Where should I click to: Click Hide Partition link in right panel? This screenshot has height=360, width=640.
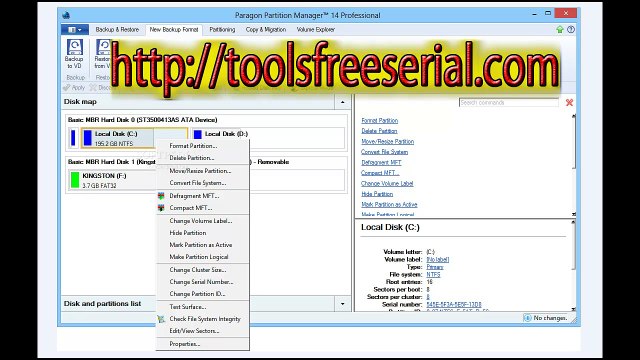(x=377, y=194)
